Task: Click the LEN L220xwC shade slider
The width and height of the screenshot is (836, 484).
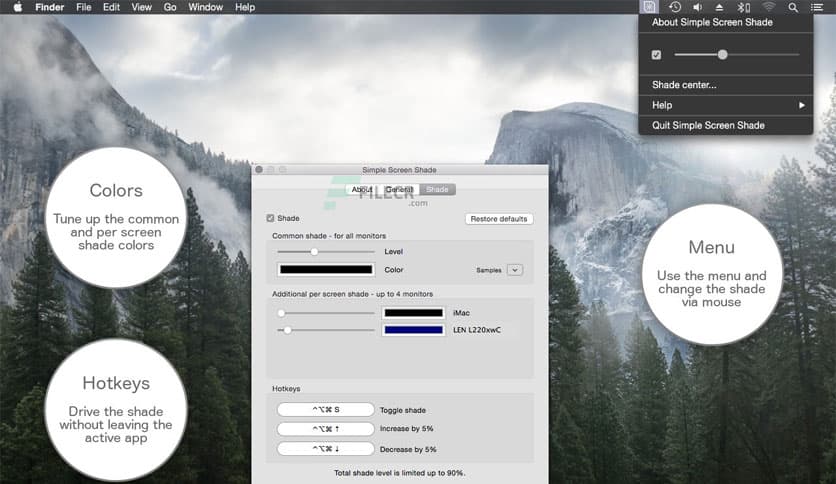Action: coord(326,330)
